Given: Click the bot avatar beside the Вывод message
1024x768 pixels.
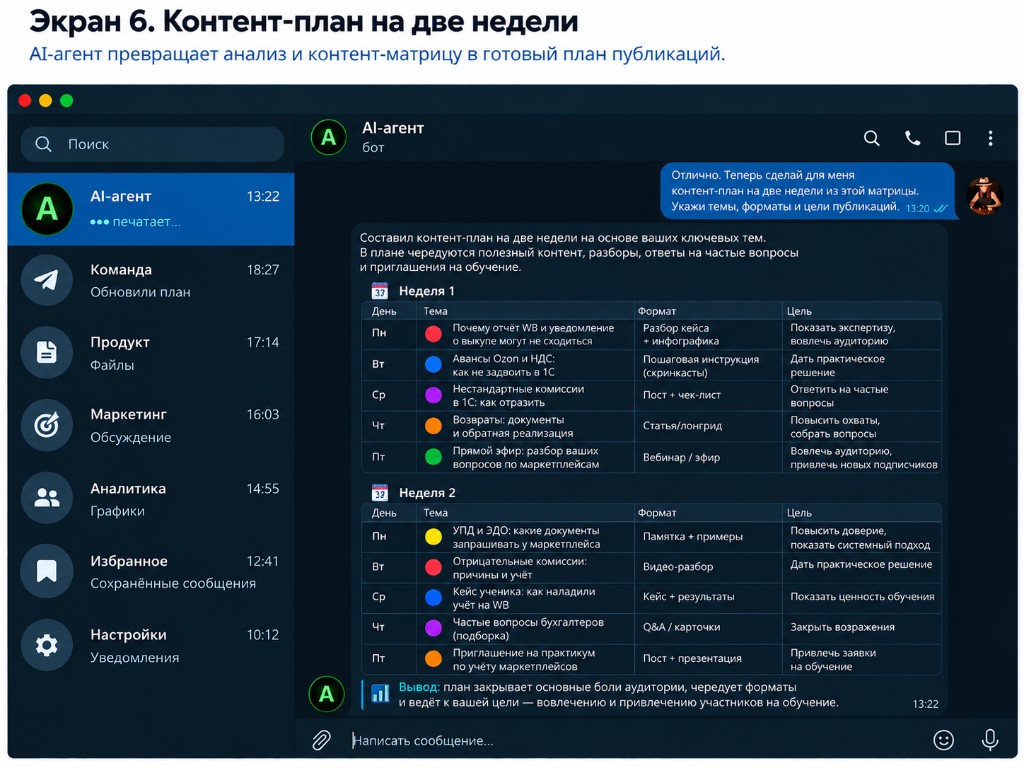Looking at the screenshot, I should coord(327,694).
